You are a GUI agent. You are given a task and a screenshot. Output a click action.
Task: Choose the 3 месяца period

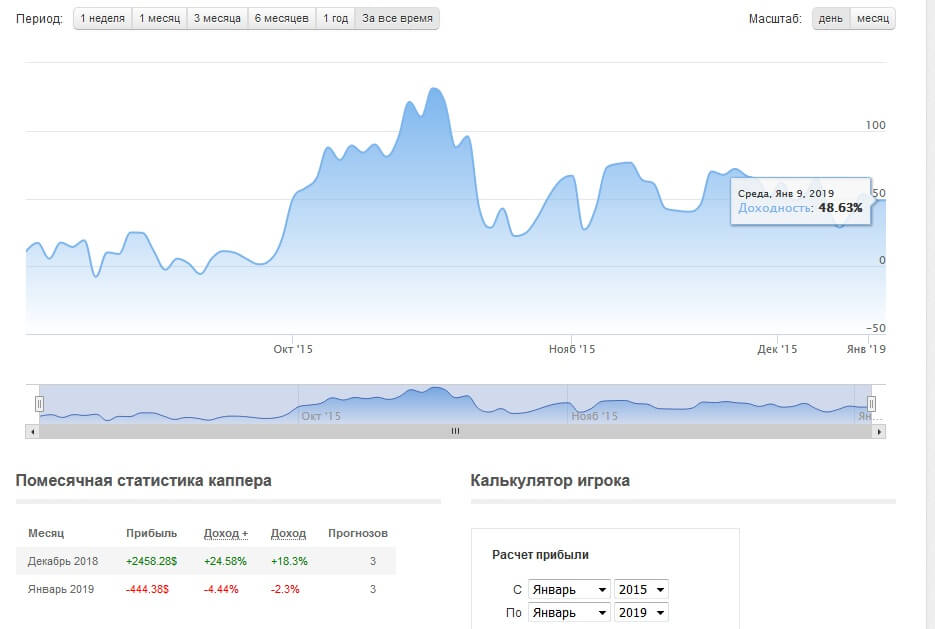(217, 18)
